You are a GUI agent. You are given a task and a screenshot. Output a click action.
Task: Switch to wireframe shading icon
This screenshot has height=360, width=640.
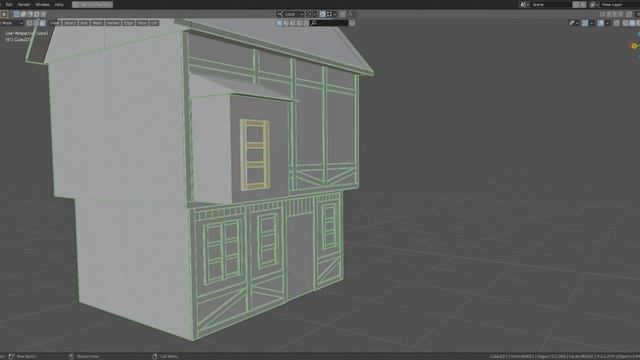tap(625, 23)
